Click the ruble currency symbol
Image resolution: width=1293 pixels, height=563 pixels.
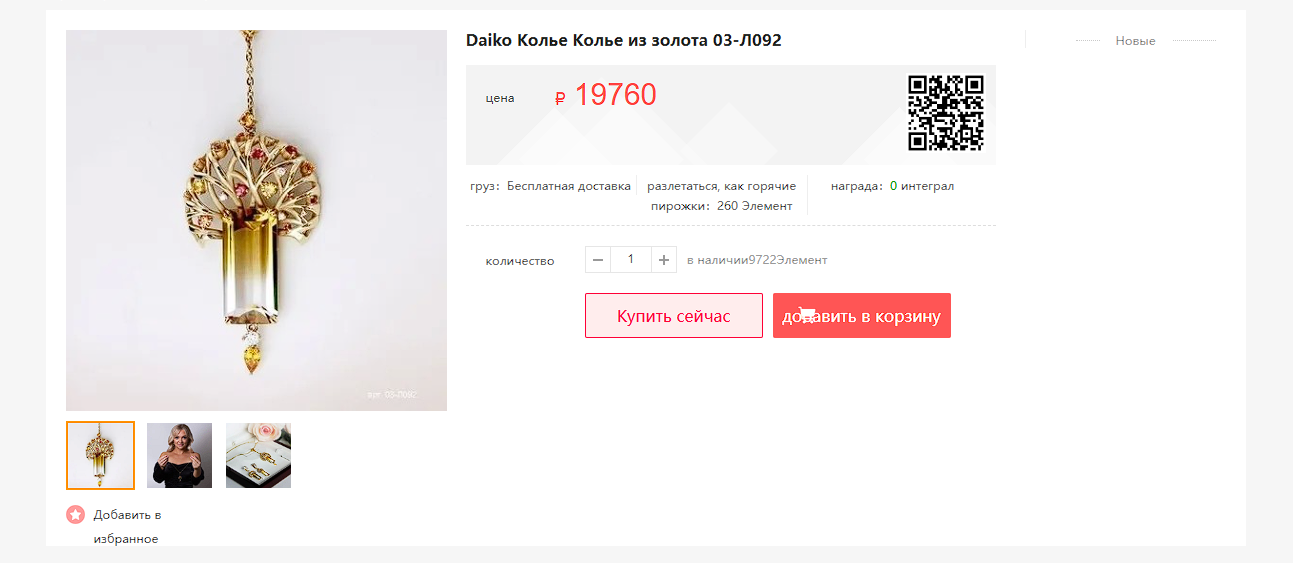(x=560, y=98)
